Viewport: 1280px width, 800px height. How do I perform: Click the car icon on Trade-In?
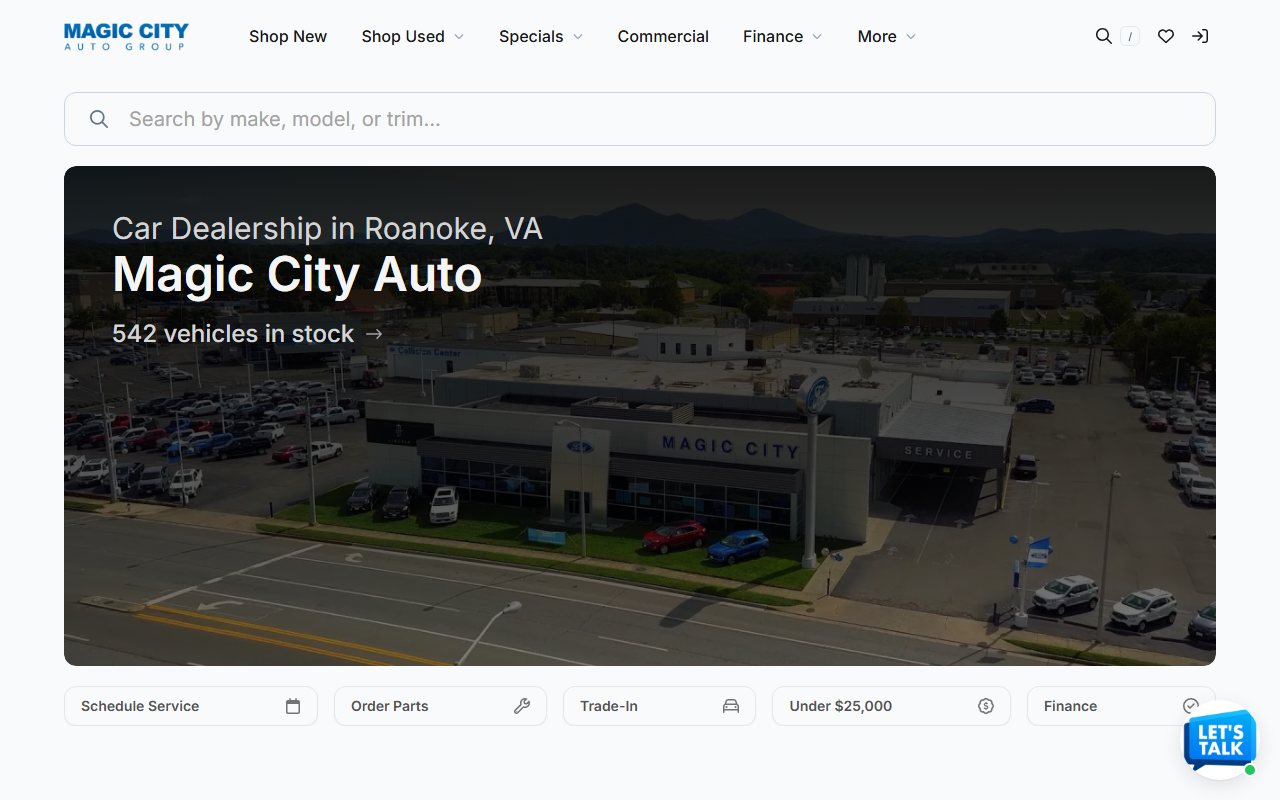(731, 706)
